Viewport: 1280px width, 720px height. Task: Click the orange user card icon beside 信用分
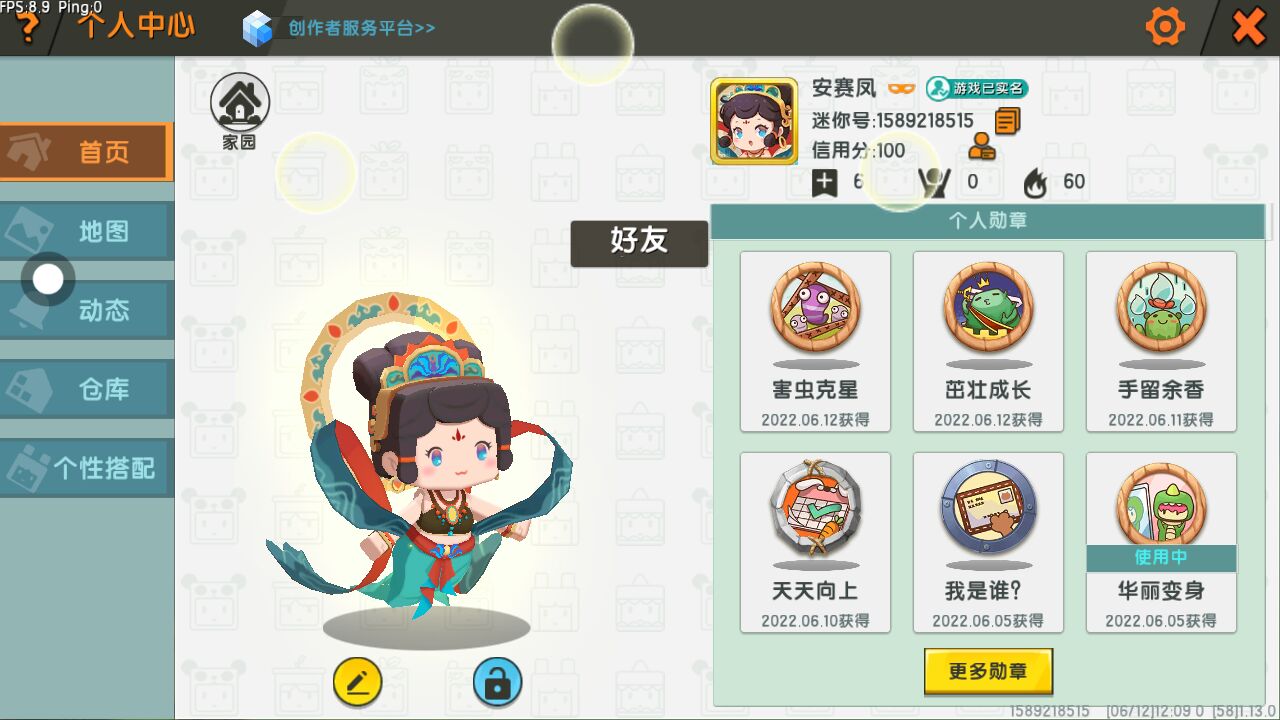(x=982, y=148)
